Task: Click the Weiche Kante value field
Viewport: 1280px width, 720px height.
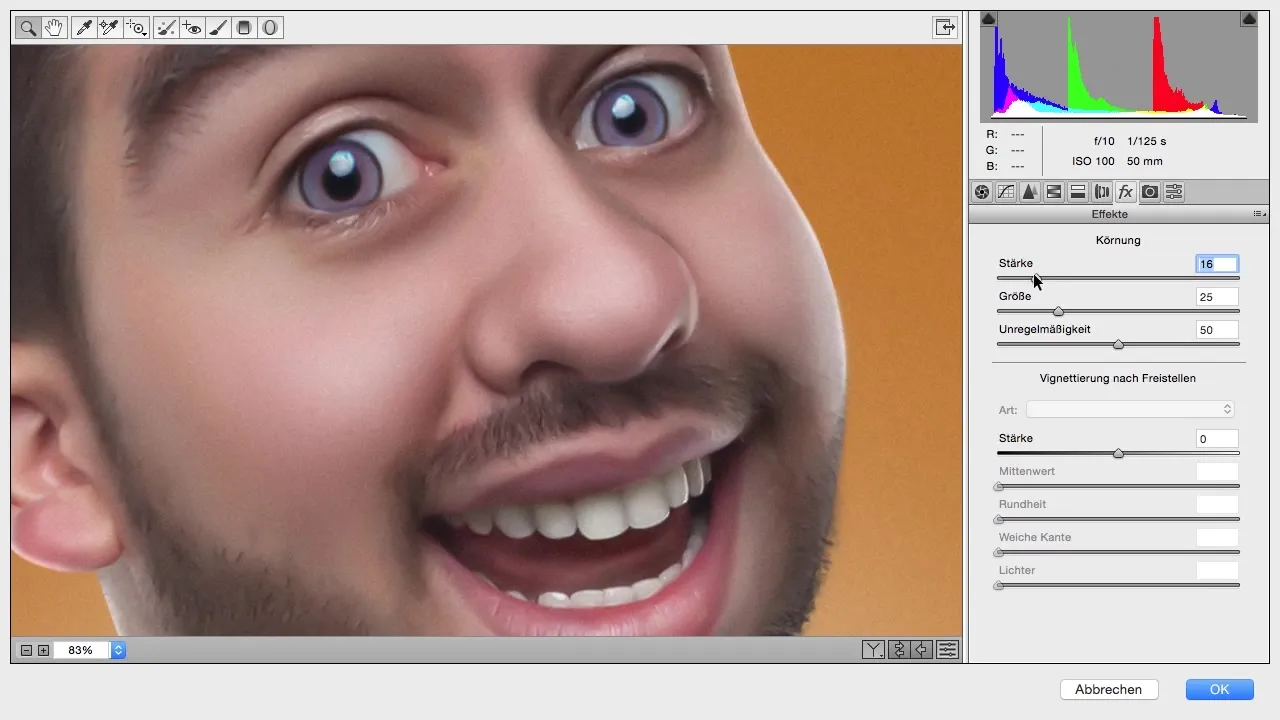Action: coord(1217,538)
